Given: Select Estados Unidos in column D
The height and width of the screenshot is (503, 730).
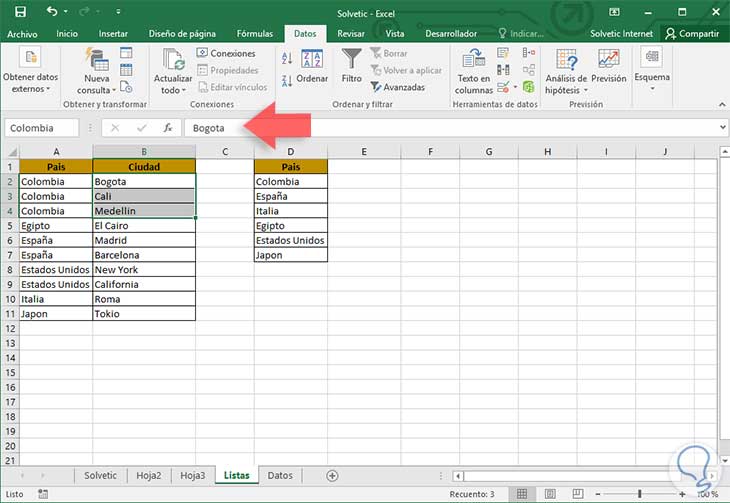Looking at the screenshot, I should pos(291,240).
